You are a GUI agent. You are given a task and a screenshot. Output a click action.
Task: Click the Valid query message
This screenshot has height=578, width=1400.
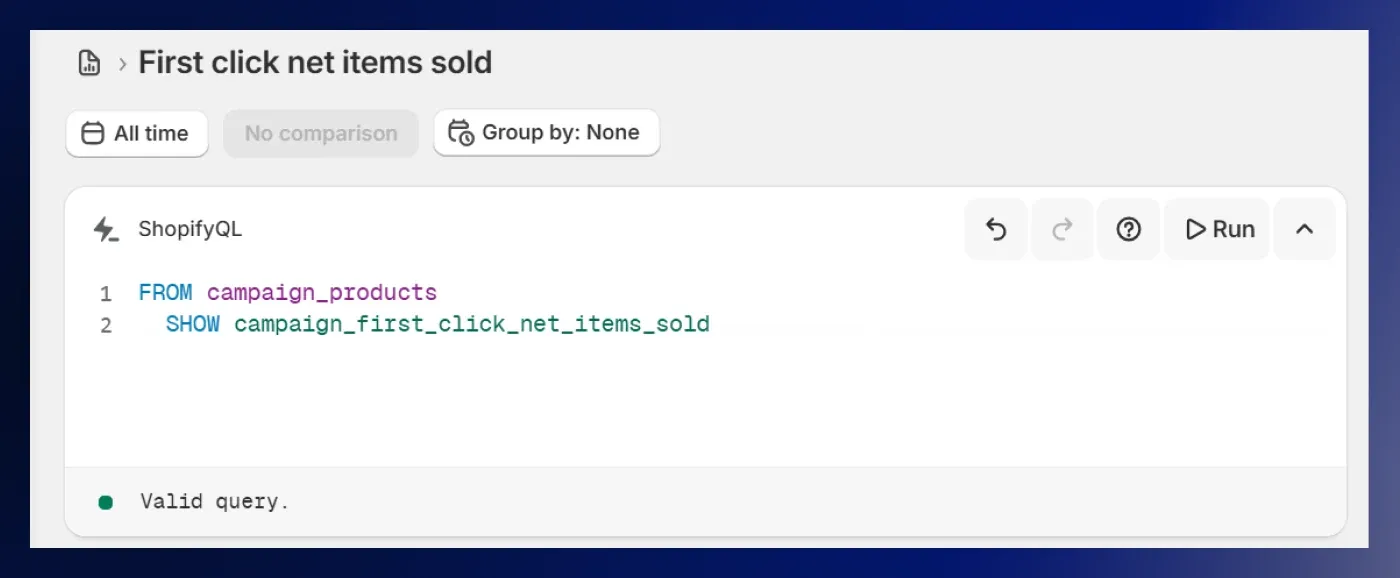click(x=214, y=501)
